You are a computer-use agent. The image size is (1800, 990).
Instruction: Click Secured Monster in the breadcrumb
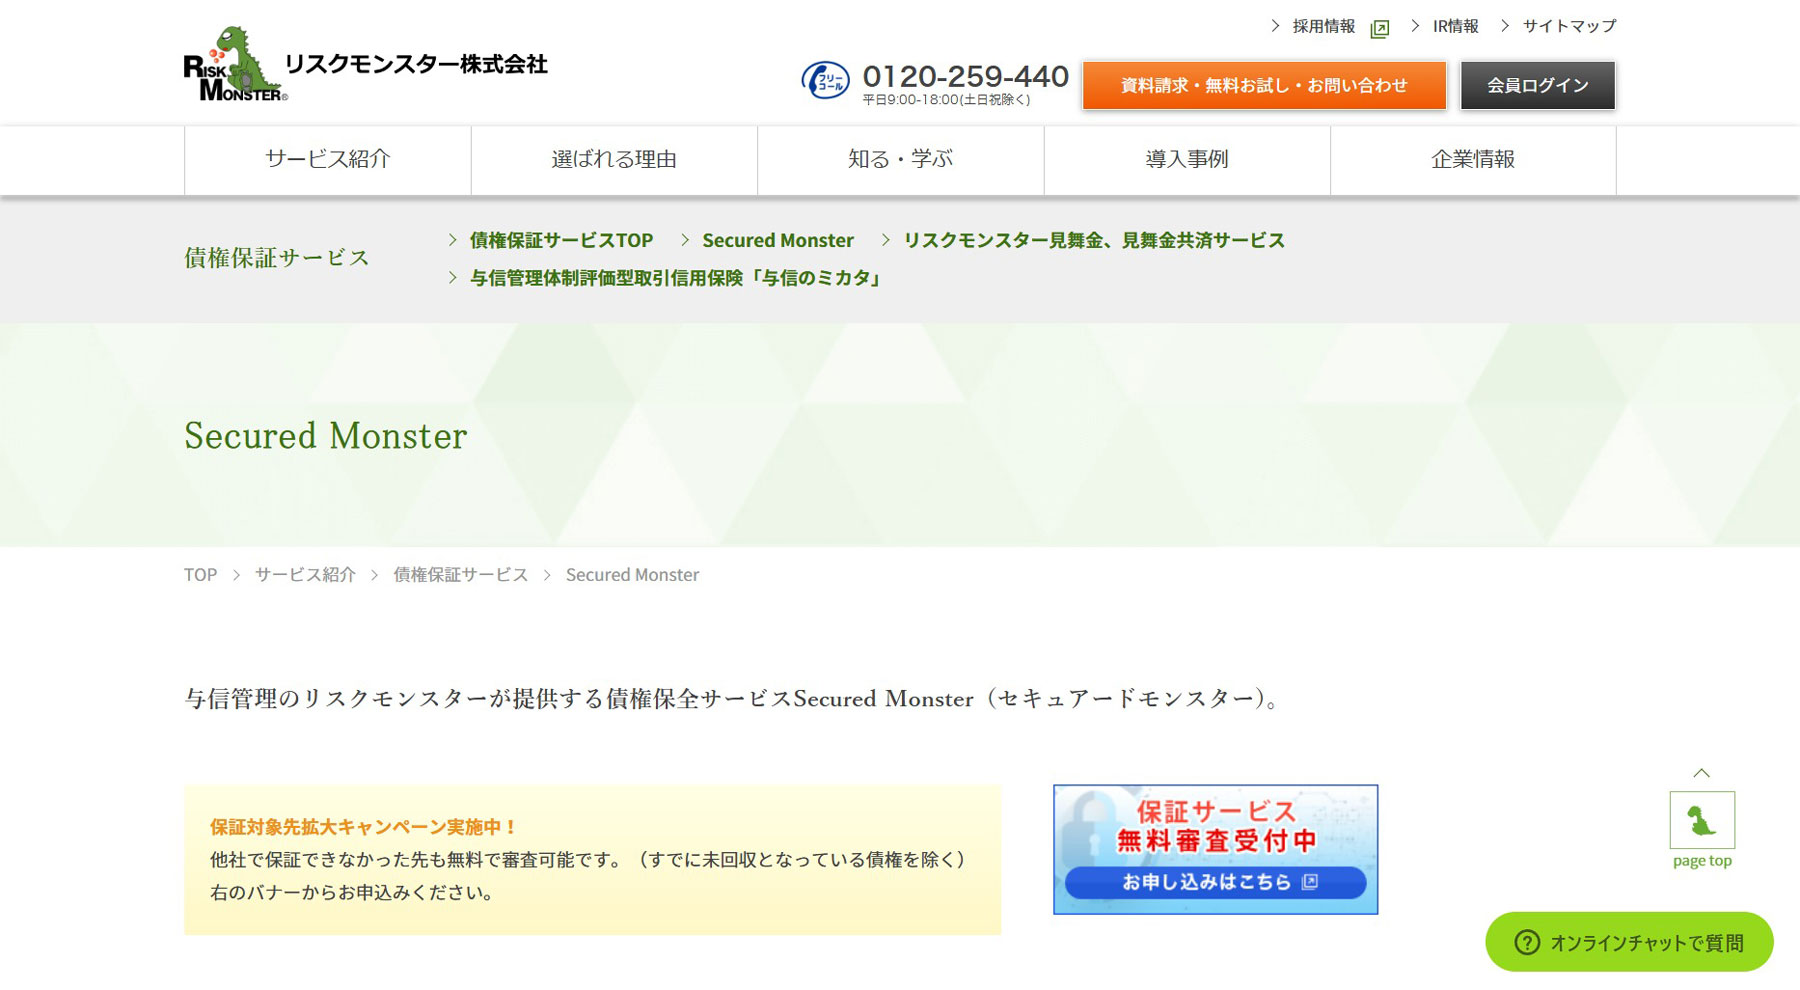[x=632, y=574]
